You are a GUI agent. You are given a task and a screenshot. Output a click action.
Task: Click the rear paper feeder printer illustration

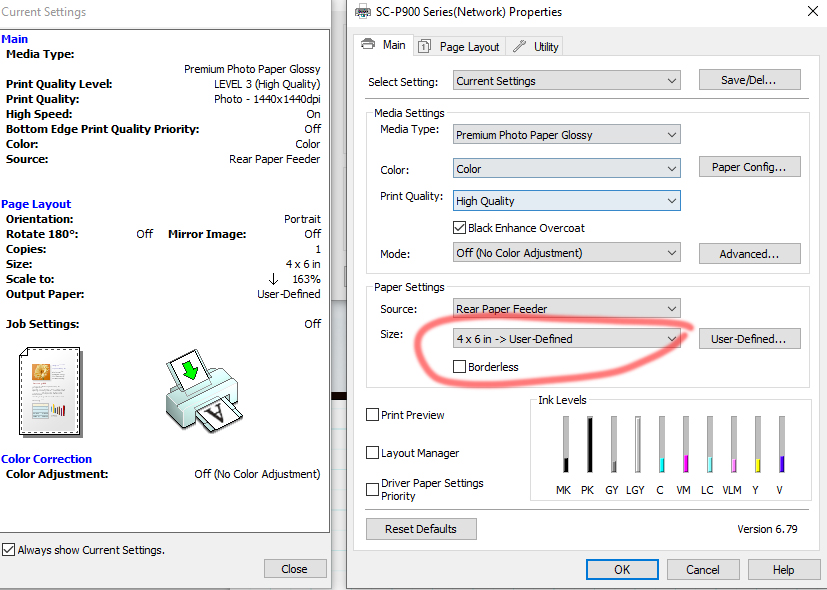coord(203,391)
